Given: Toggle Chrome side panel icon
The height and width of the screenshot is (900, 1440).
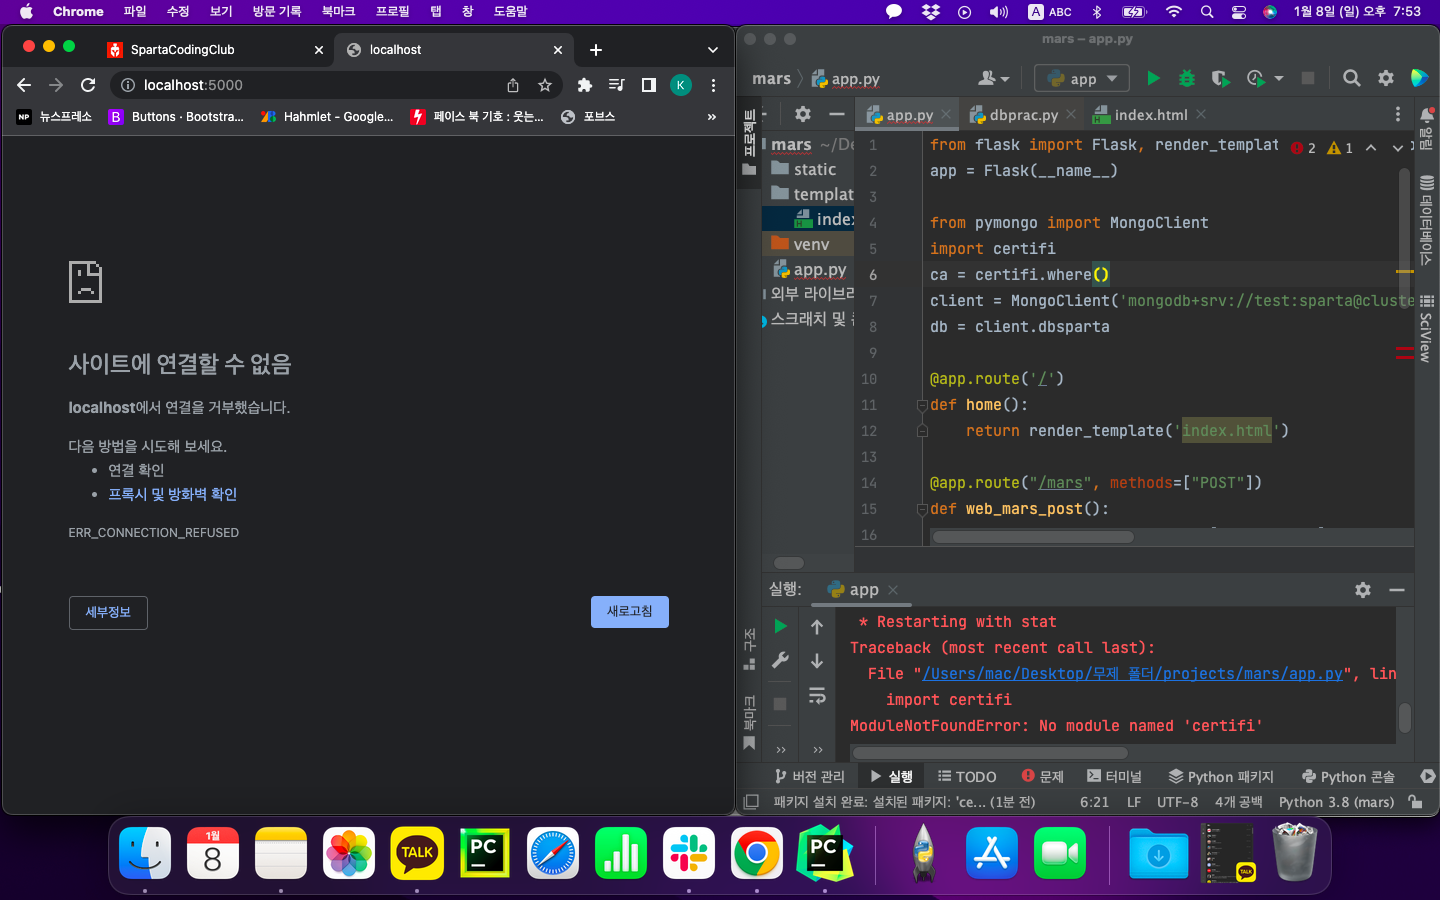Looking at the screenshot, I should coord(649,85).
